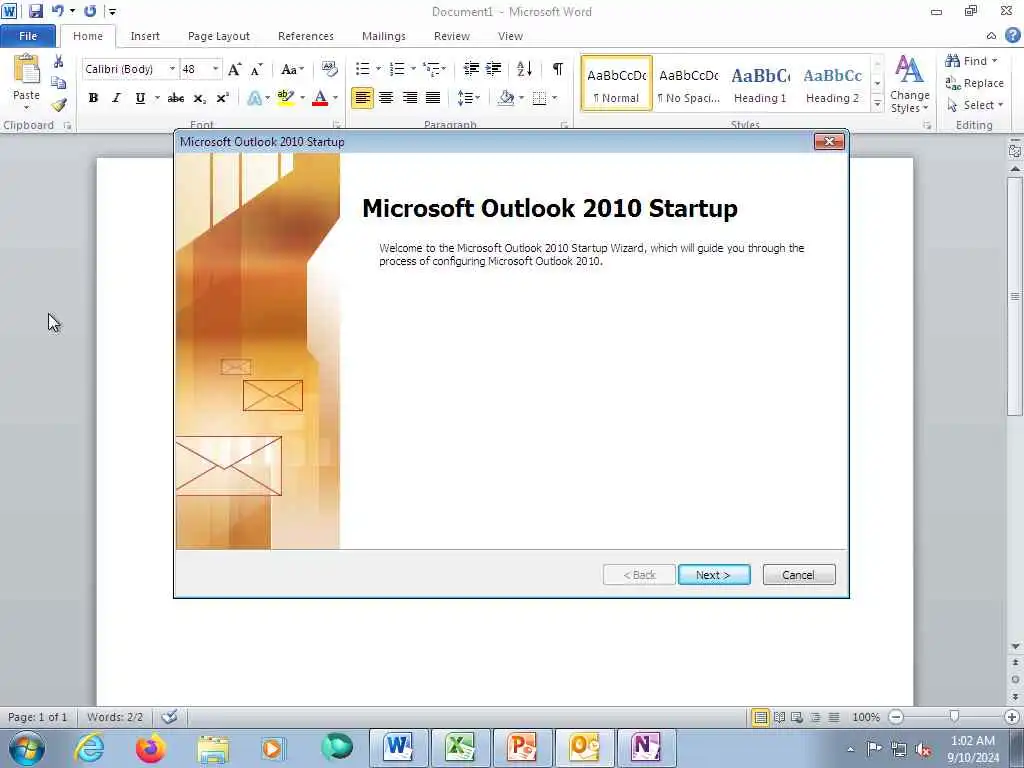Viewport: 1024px width, 768px height.
Task: Switch to the View tab
Action: coord(510,36)
